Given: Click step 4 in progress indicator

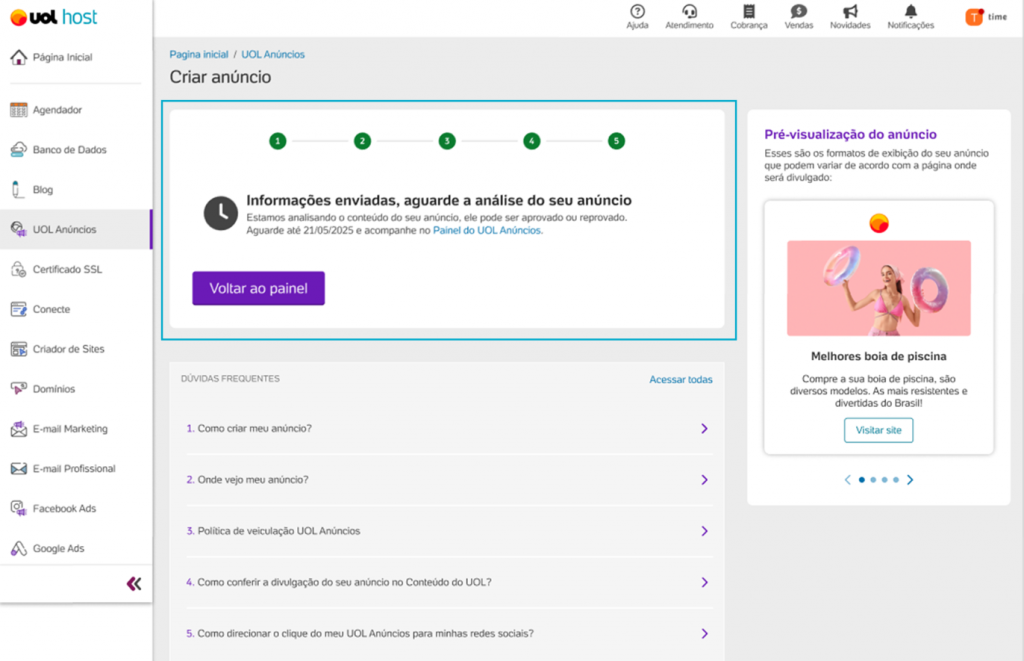Looking at the screenshot, I should coord(532,140).
